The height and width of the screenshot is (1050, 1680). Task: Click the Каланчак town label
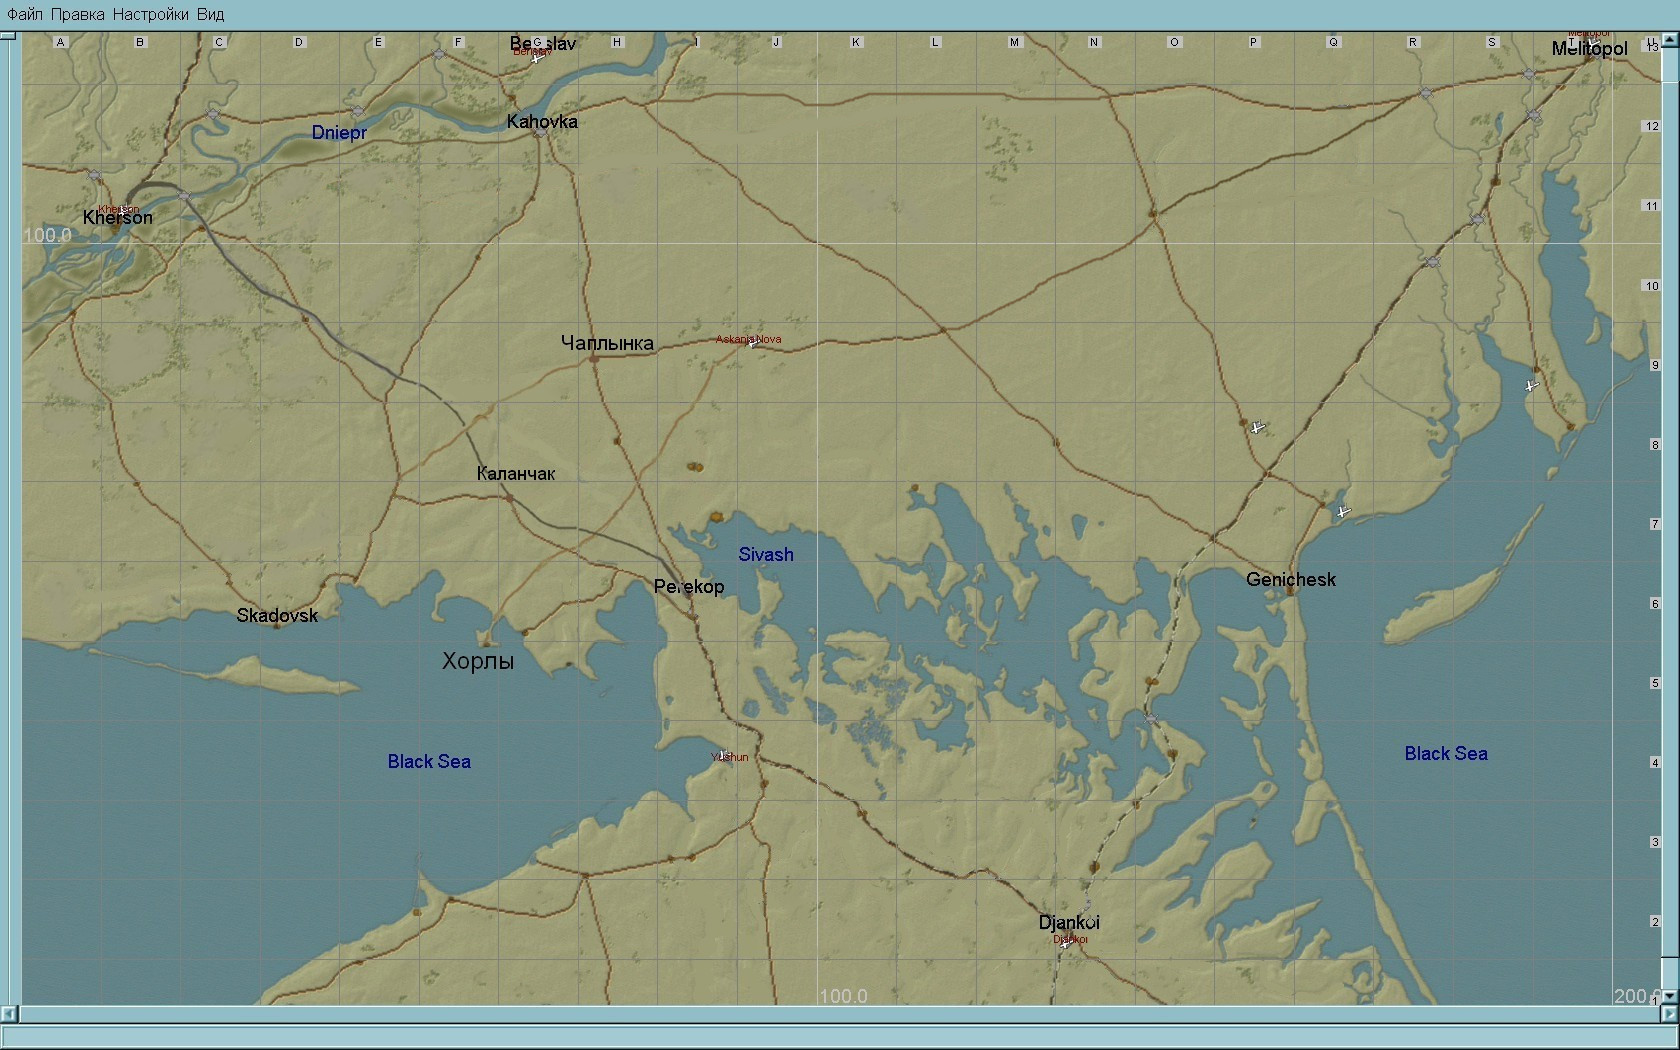[x=516, y=474]
